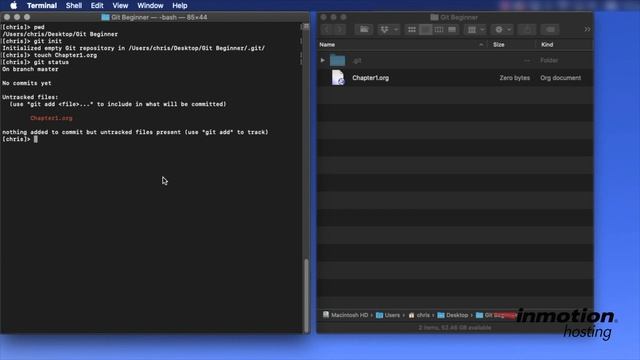Click Macintosh HD in the path bar
Screen dimensions: 640x360
click(345, 315)
